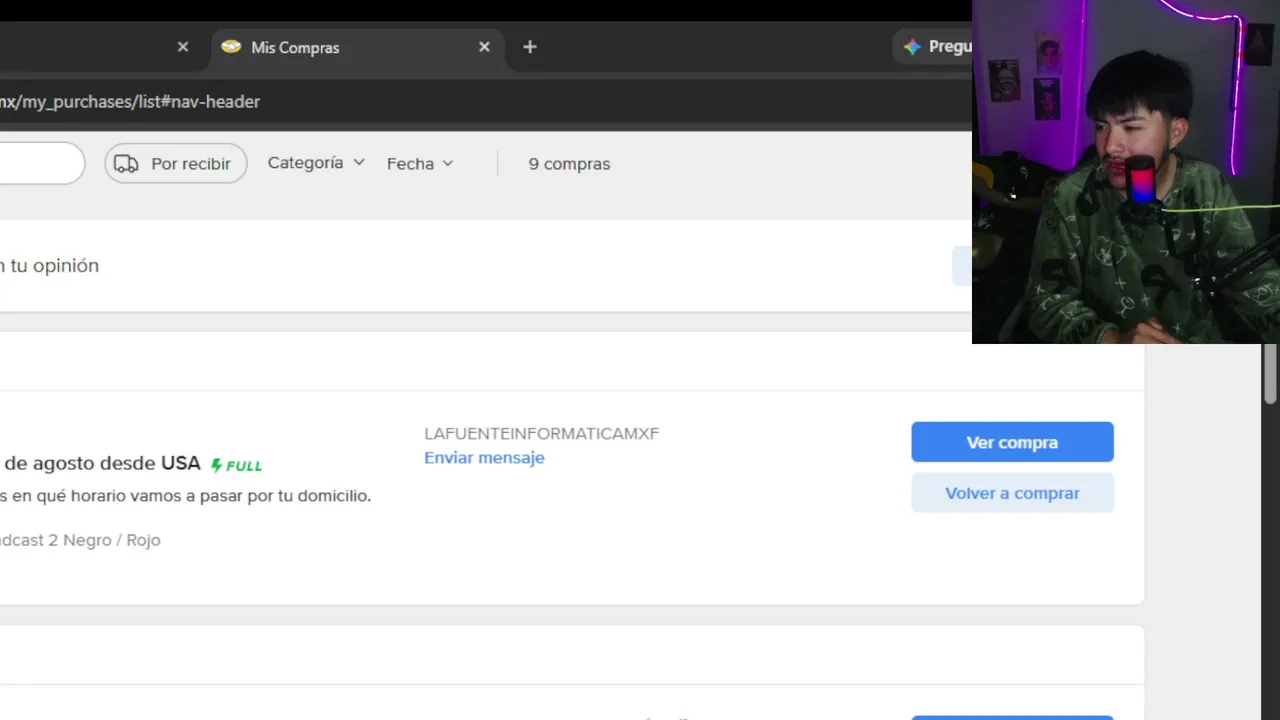
Task: Select the 9 compras count text
Action: click(x=569, y=164)
